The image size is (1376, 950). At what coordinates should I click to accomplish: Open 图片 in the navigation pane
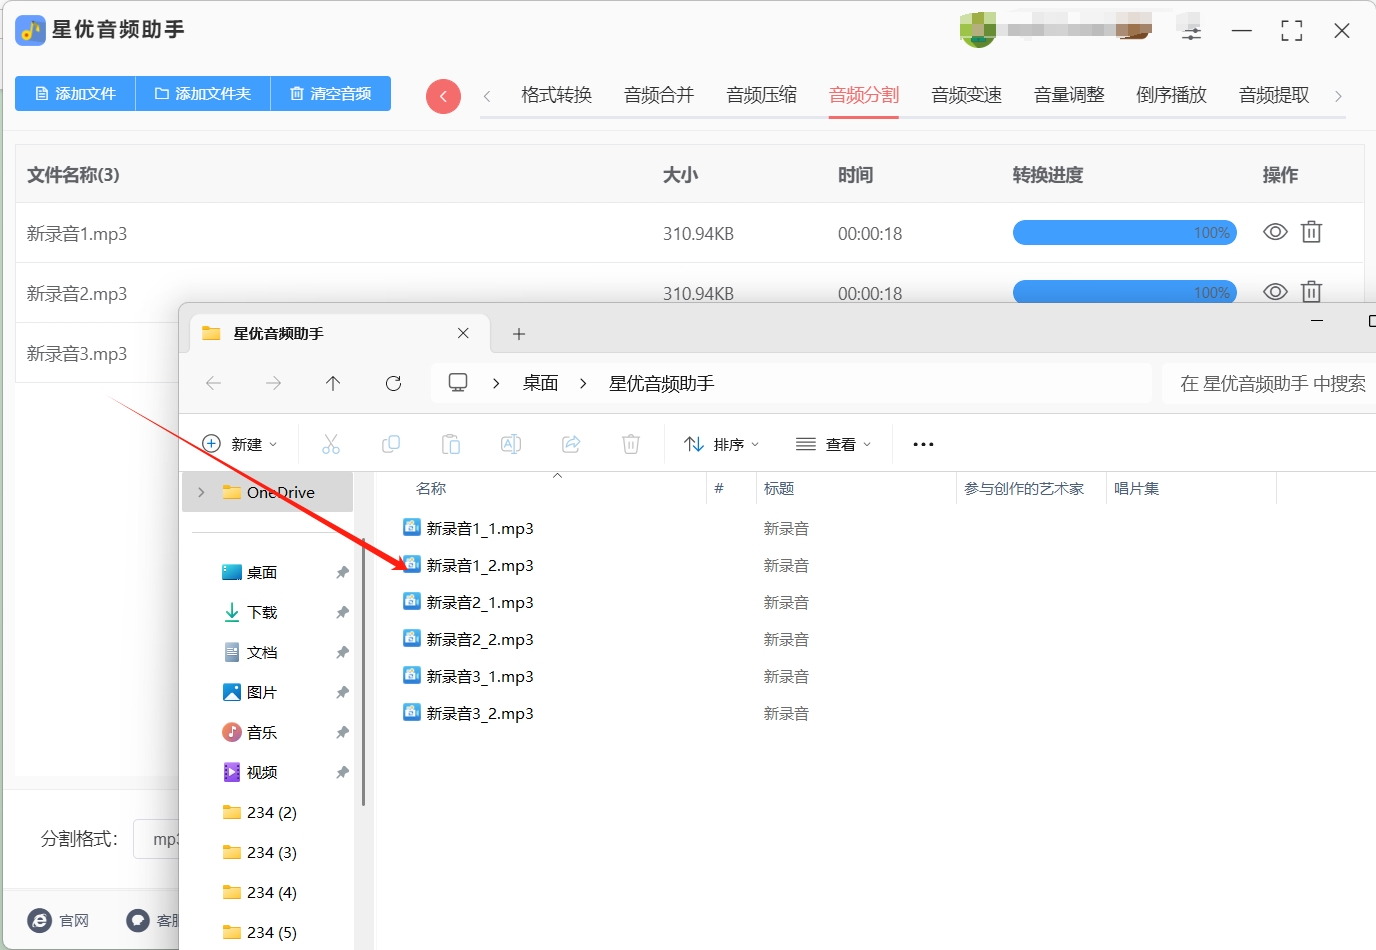tap(250, 692)
